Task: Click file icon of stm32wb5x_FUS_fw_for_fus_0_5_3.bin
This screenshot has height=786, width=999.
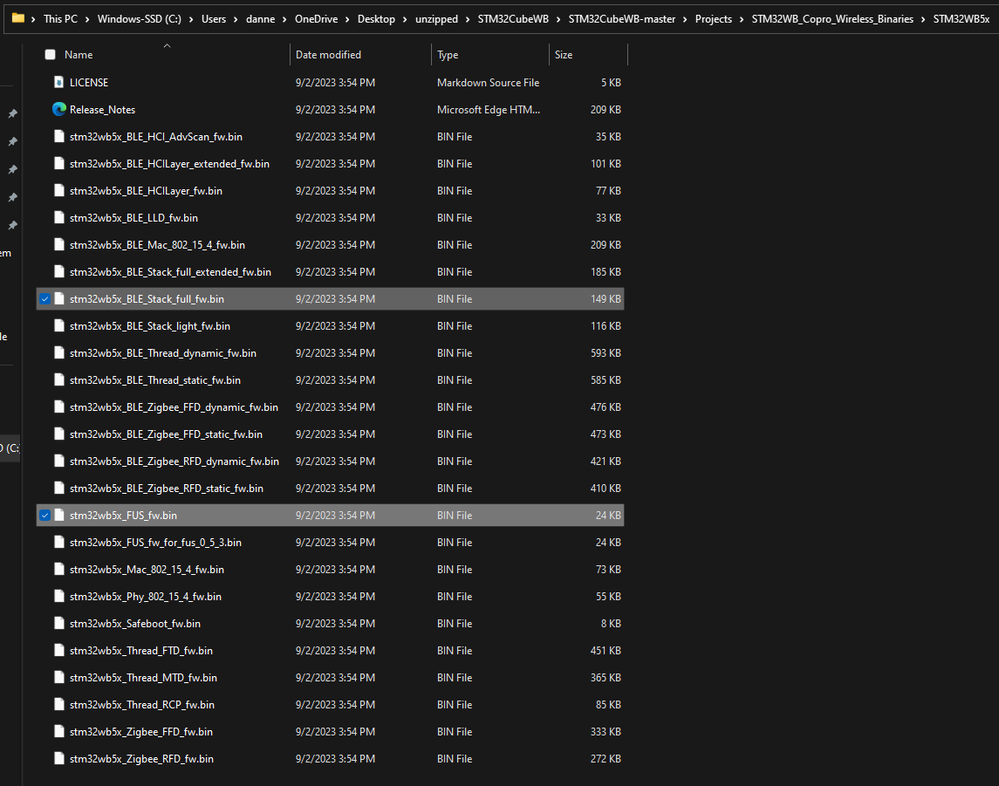Action: (x=59, y=542)
